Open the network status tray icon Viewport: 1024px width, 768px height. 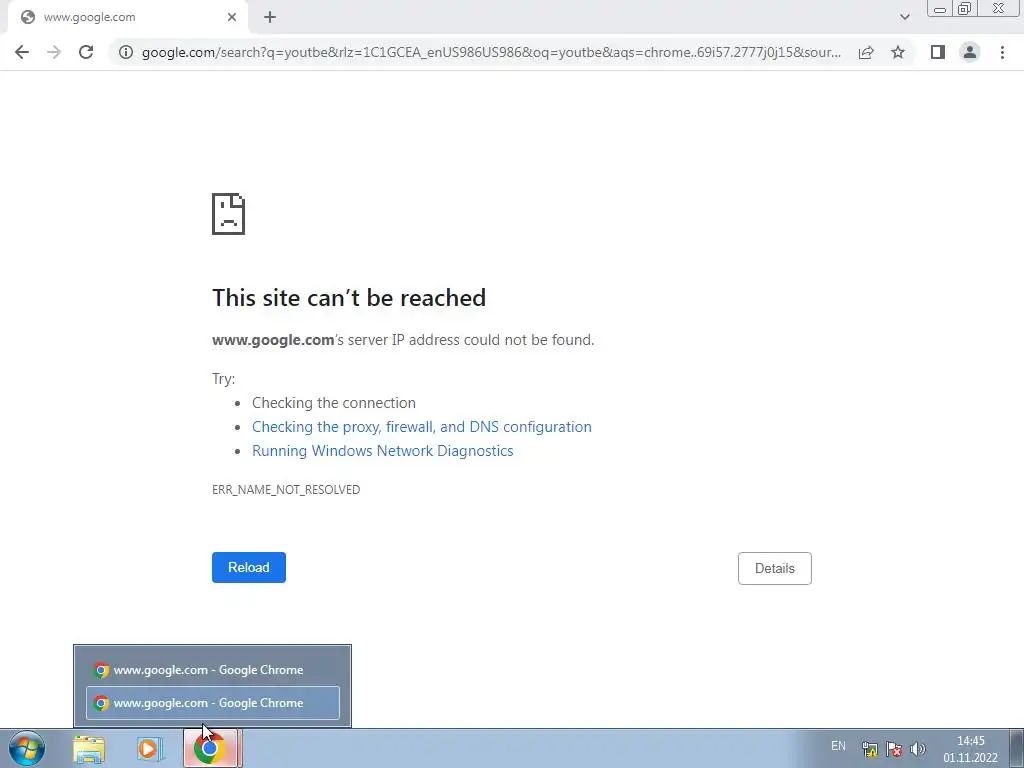coord(869,749)
